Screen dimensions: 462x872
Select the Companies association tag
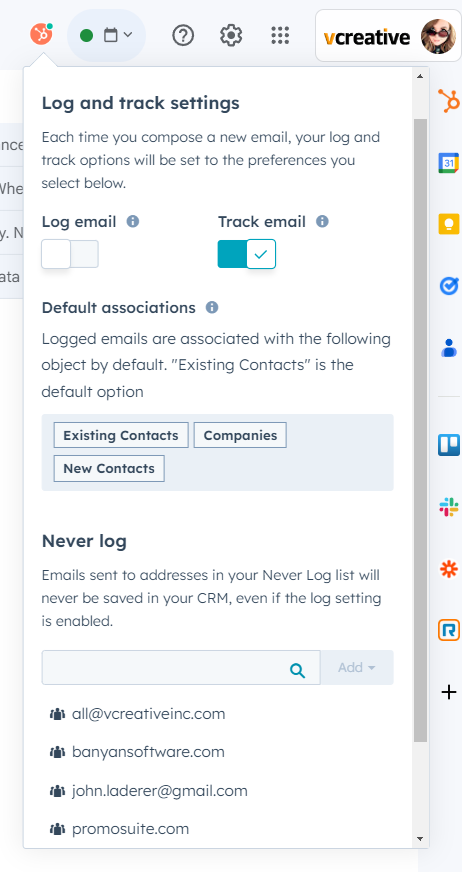[x=240, y=435]
